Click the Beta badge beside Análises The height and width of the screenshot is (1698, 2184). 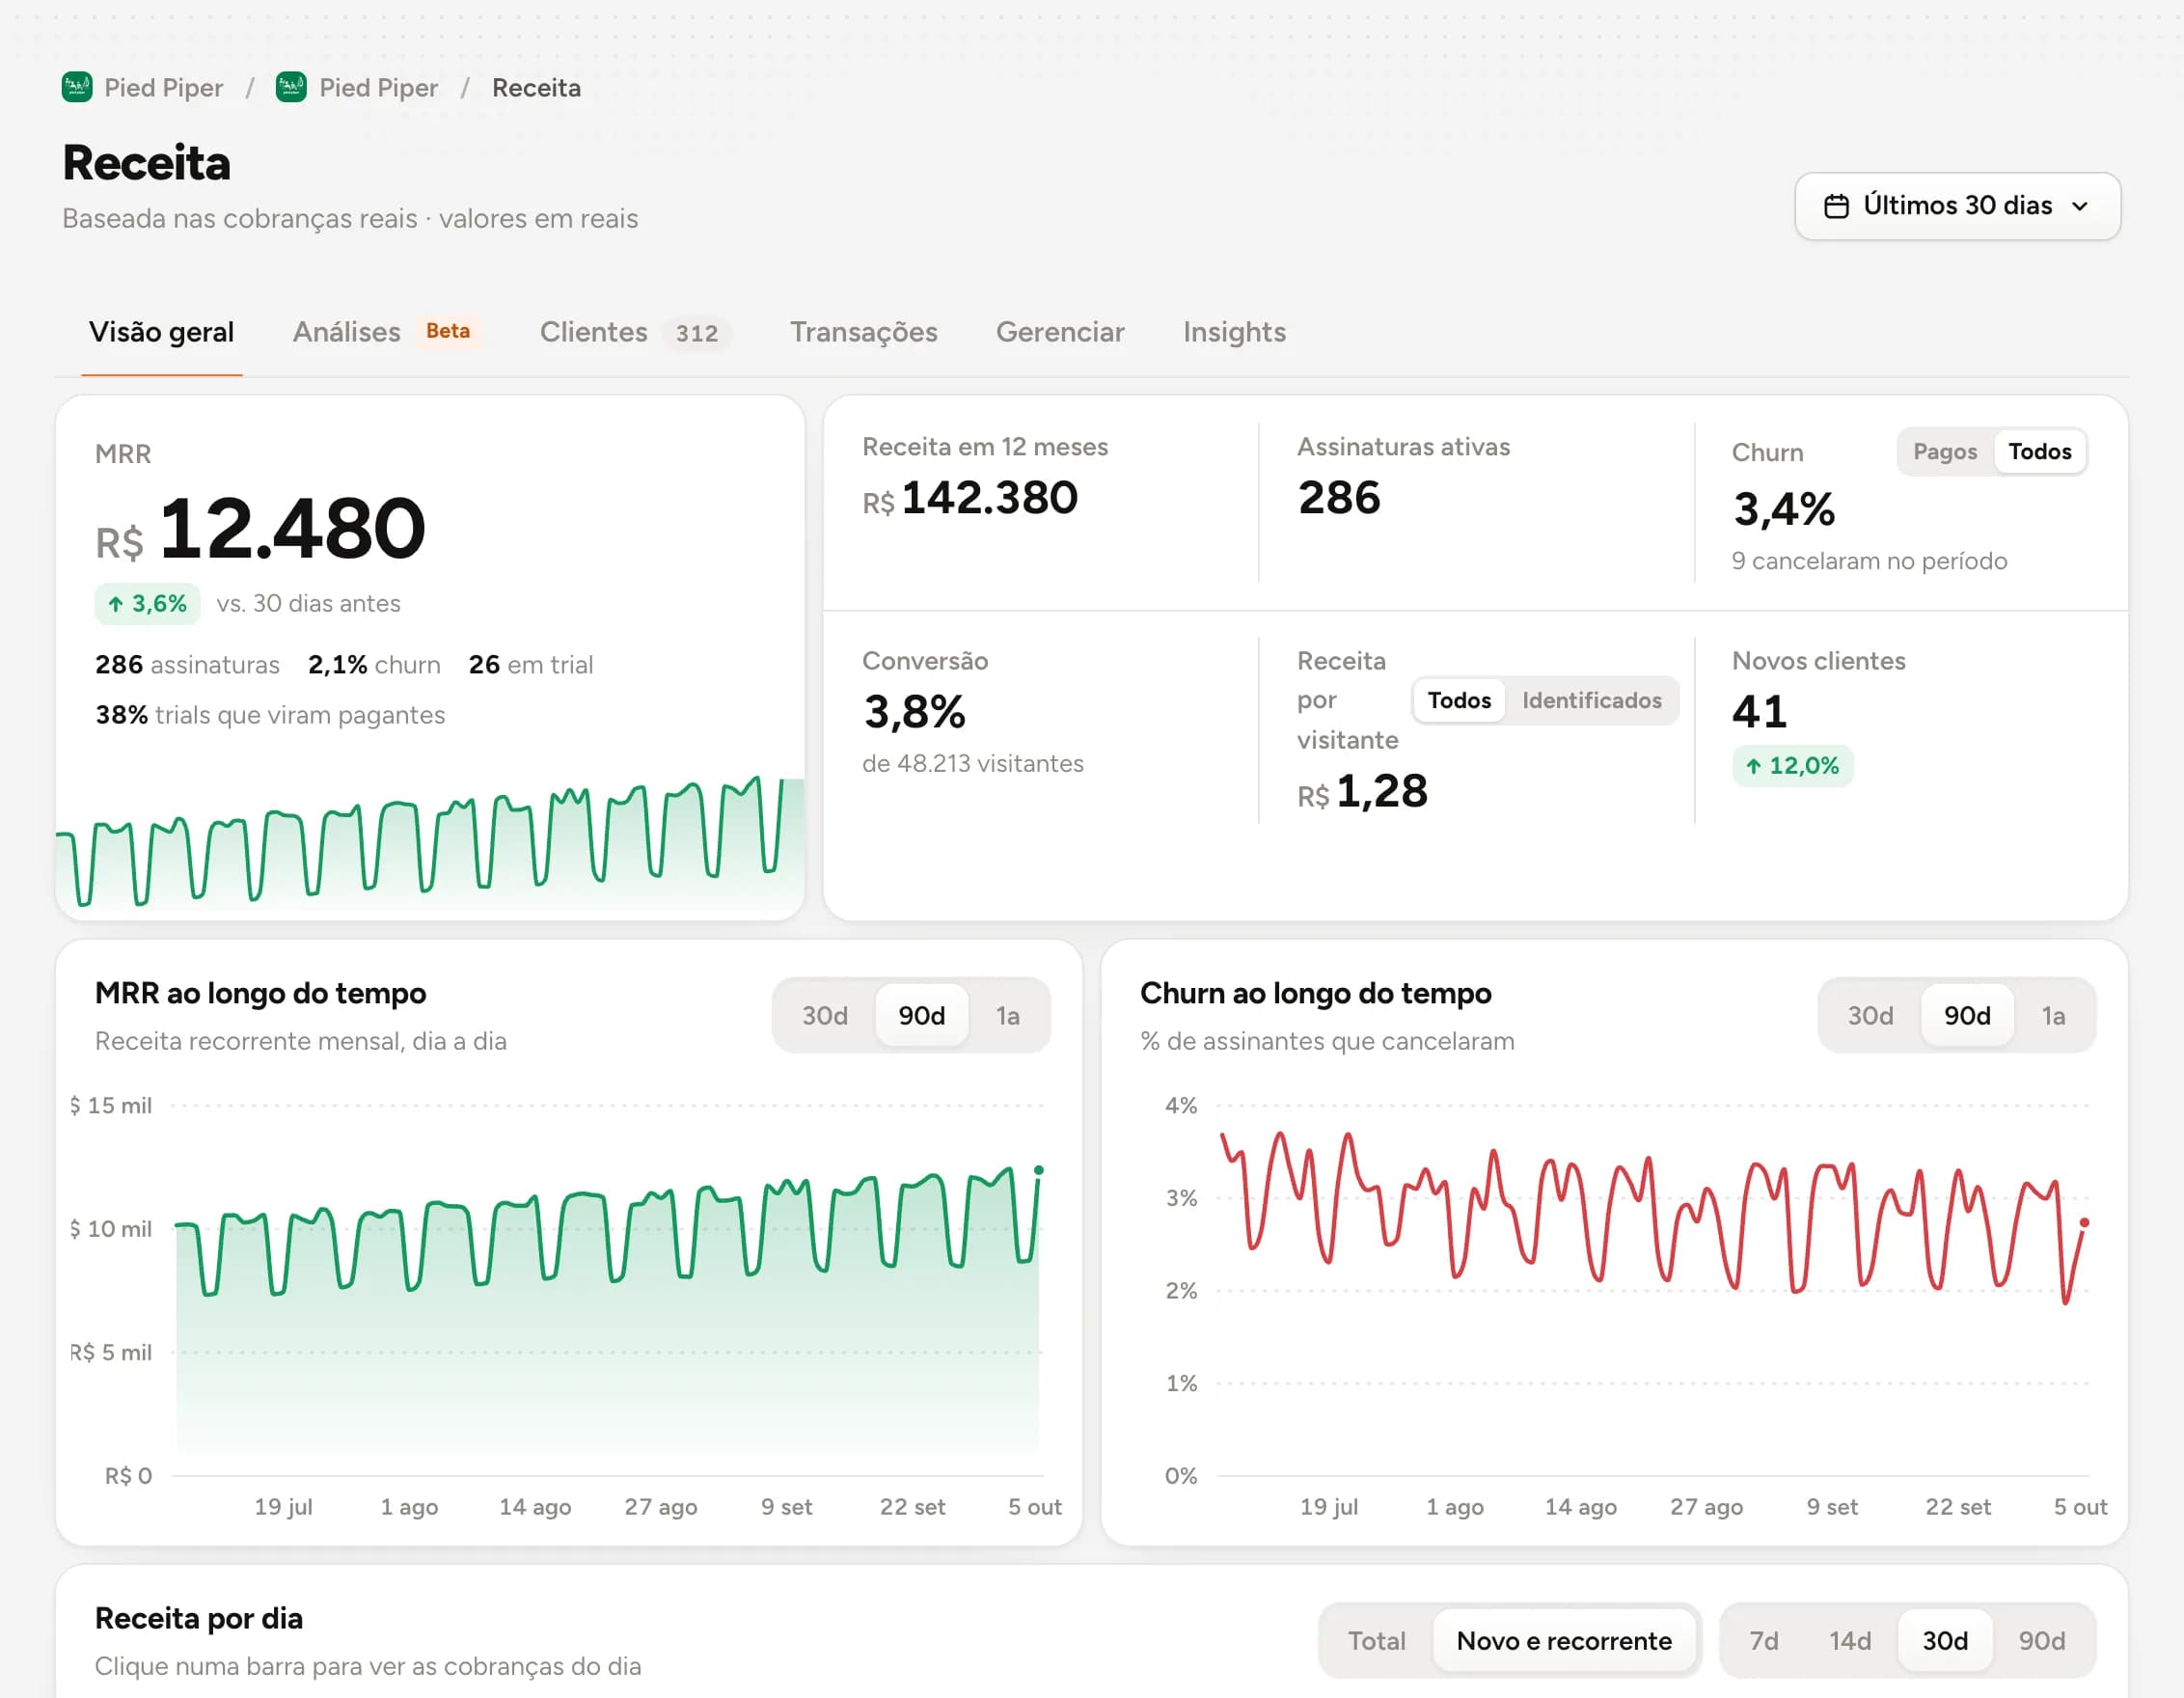coord(448,331)
